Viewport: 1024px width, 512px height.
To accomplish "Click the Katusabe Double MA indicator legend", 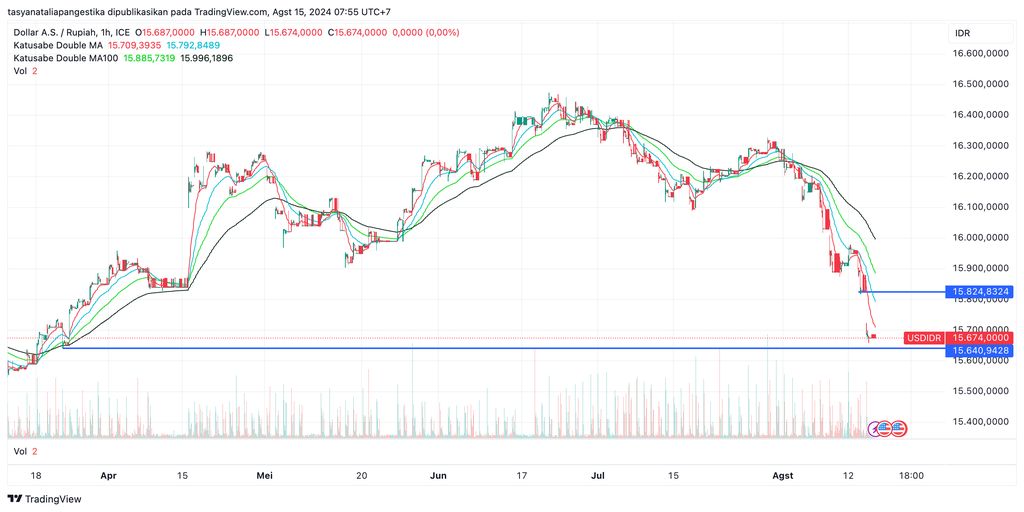I will coord(58,45).
